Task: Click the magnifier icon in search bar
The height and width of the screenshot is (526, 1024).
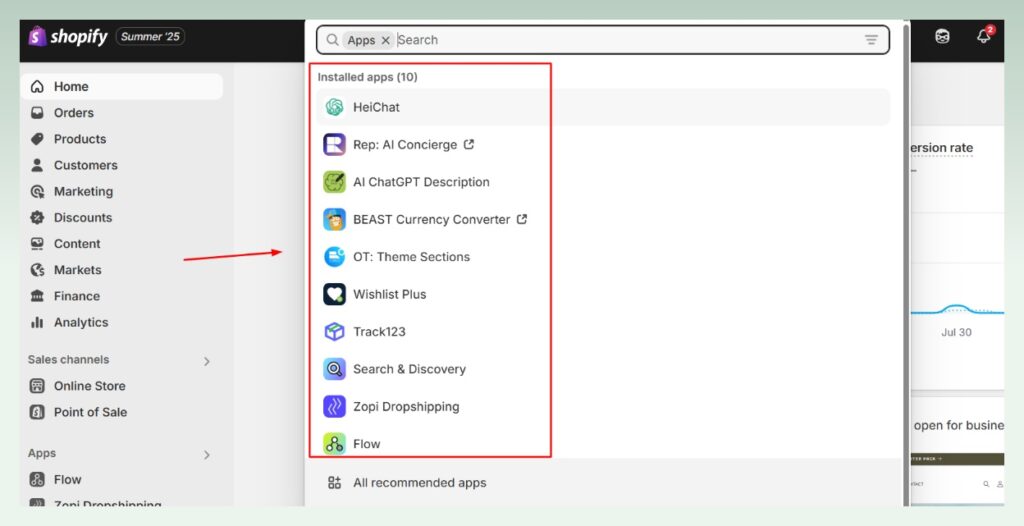Action: pyautogui.click(x=332, y=40)
